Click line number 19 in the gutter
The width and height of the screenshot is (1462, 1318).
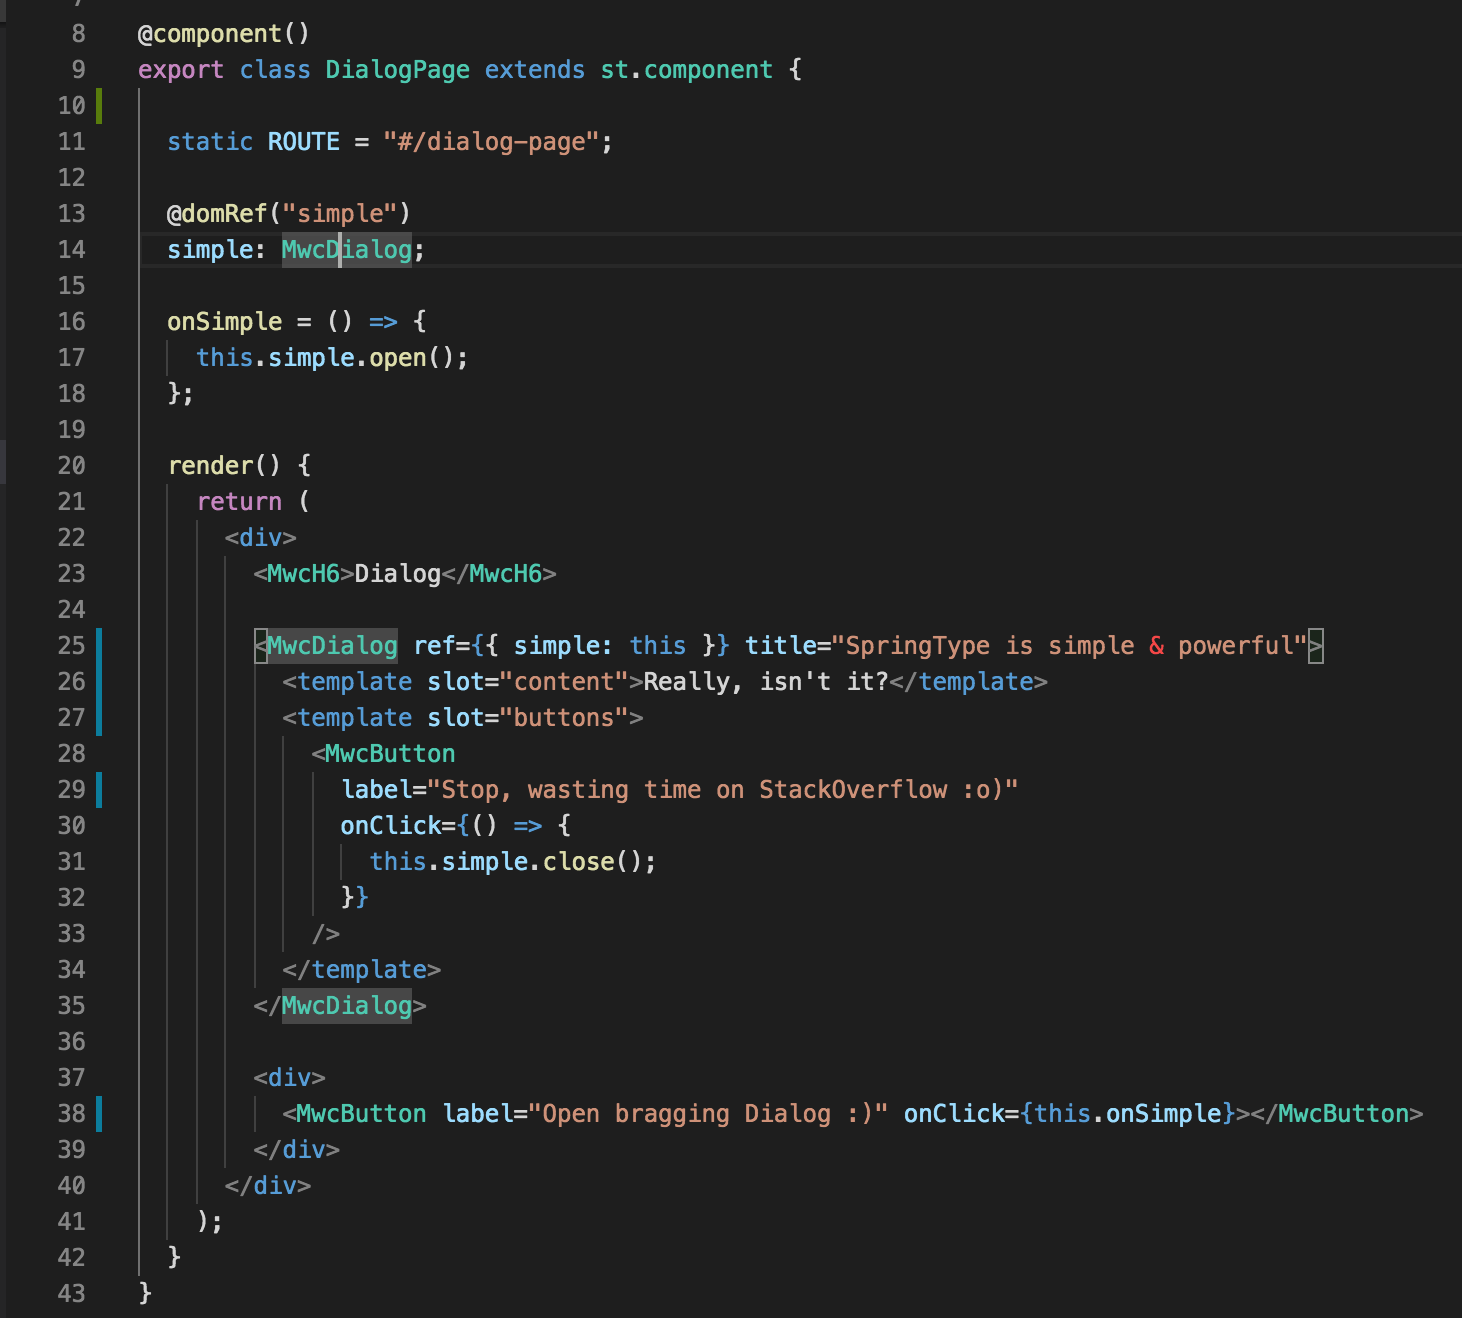(72, 430)
